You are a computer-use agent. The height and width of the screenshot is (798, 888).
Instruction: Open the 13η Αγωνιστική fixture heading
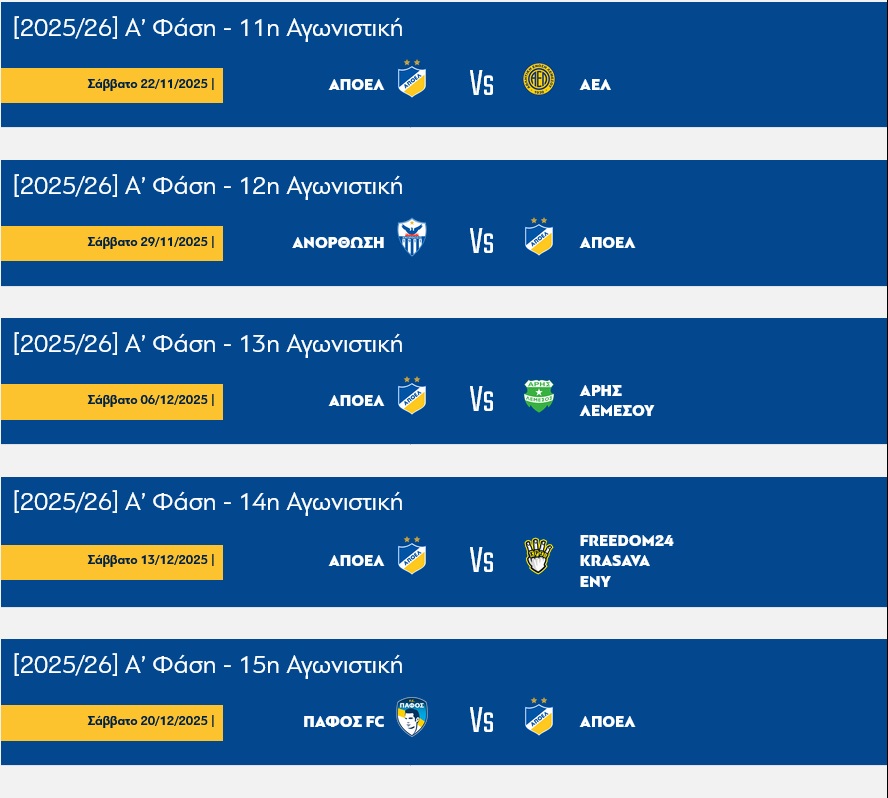click(208, 344)
